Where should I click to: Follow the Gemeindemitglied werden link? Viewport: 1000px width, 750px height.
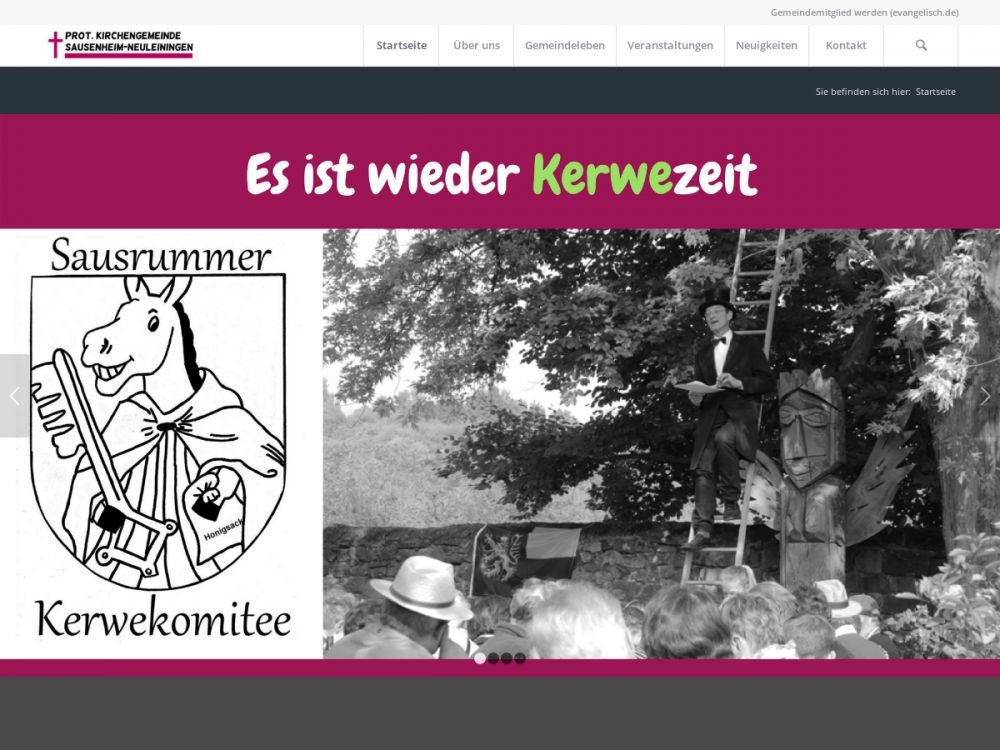pyautogui.click(x=864, y=12)
